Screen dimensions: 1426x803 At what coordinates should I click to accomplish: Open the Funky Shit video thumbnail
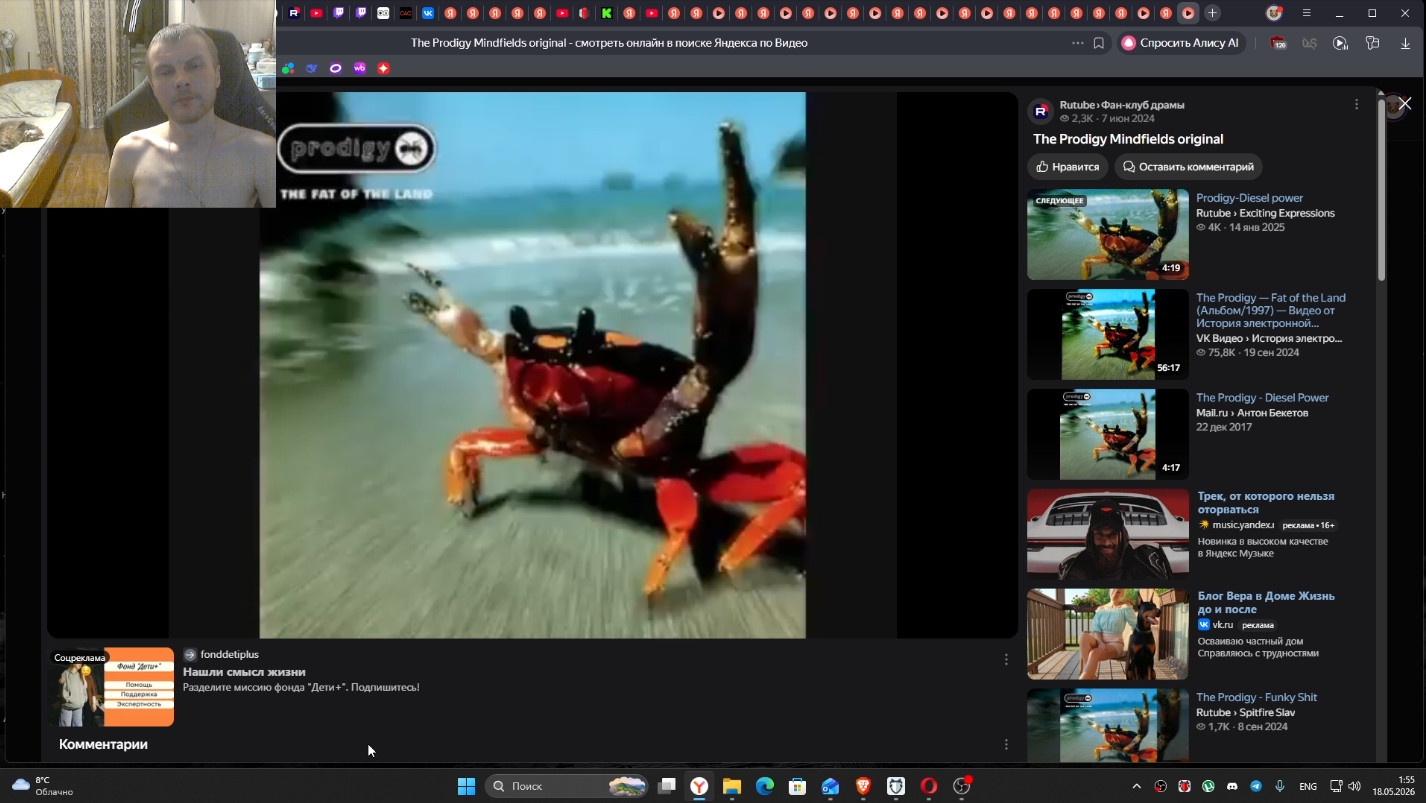tap(1108, 725)
